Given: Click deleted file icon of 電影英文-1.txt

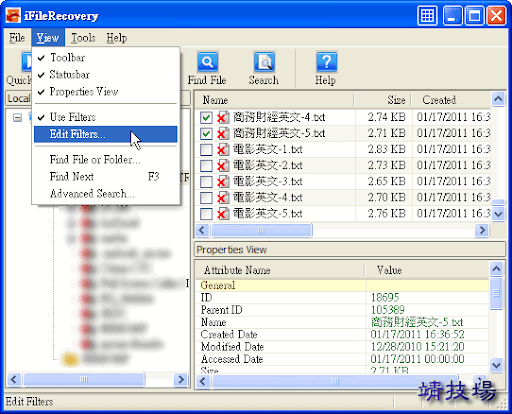Looking at the screenshot, I should [223, 149].
